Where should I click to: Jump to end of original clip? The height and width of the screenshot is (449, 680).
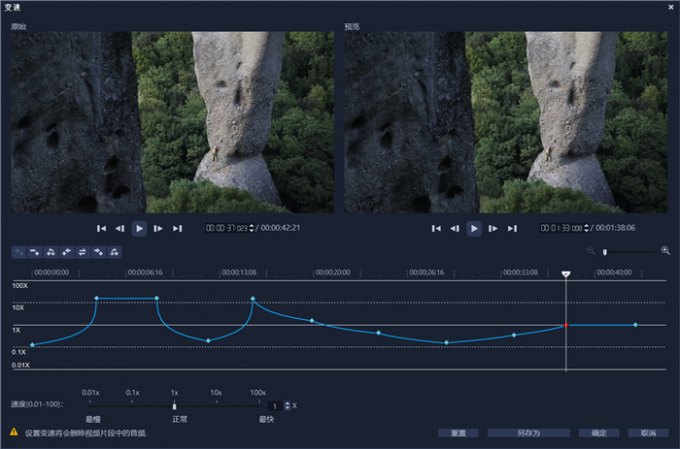coord(178,228)
